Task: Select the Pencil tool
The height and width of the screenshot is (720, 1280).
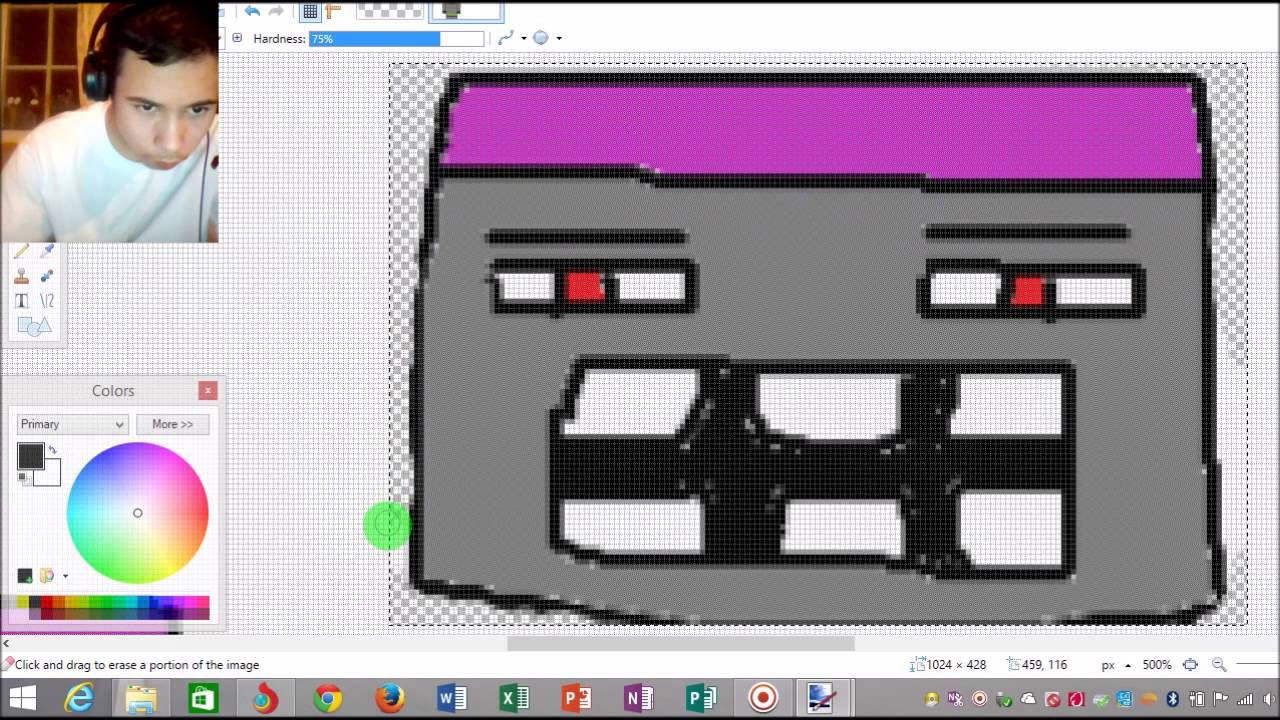Action: pyautogui.click(x=21, y=251)
